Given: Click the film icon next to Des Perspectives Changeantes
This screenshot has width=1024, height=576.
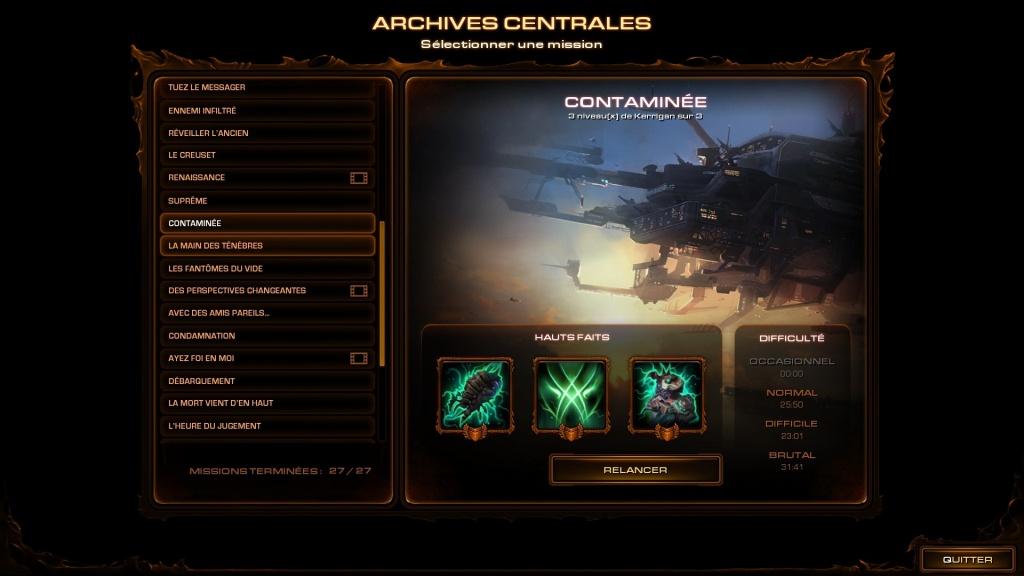Looking at the screenshot, I should (359, 291).
